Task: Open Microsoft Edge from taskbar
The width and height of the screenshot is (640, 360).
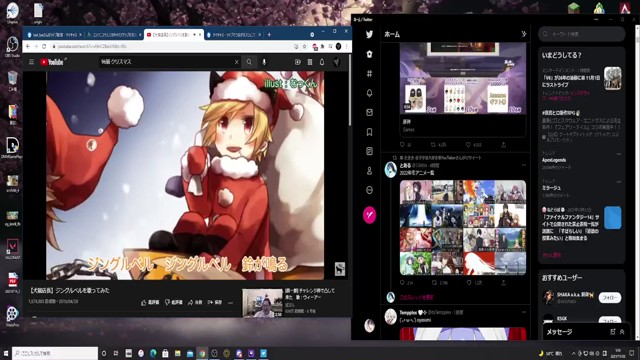Action: pyautogui.click(x=153, y=353)
